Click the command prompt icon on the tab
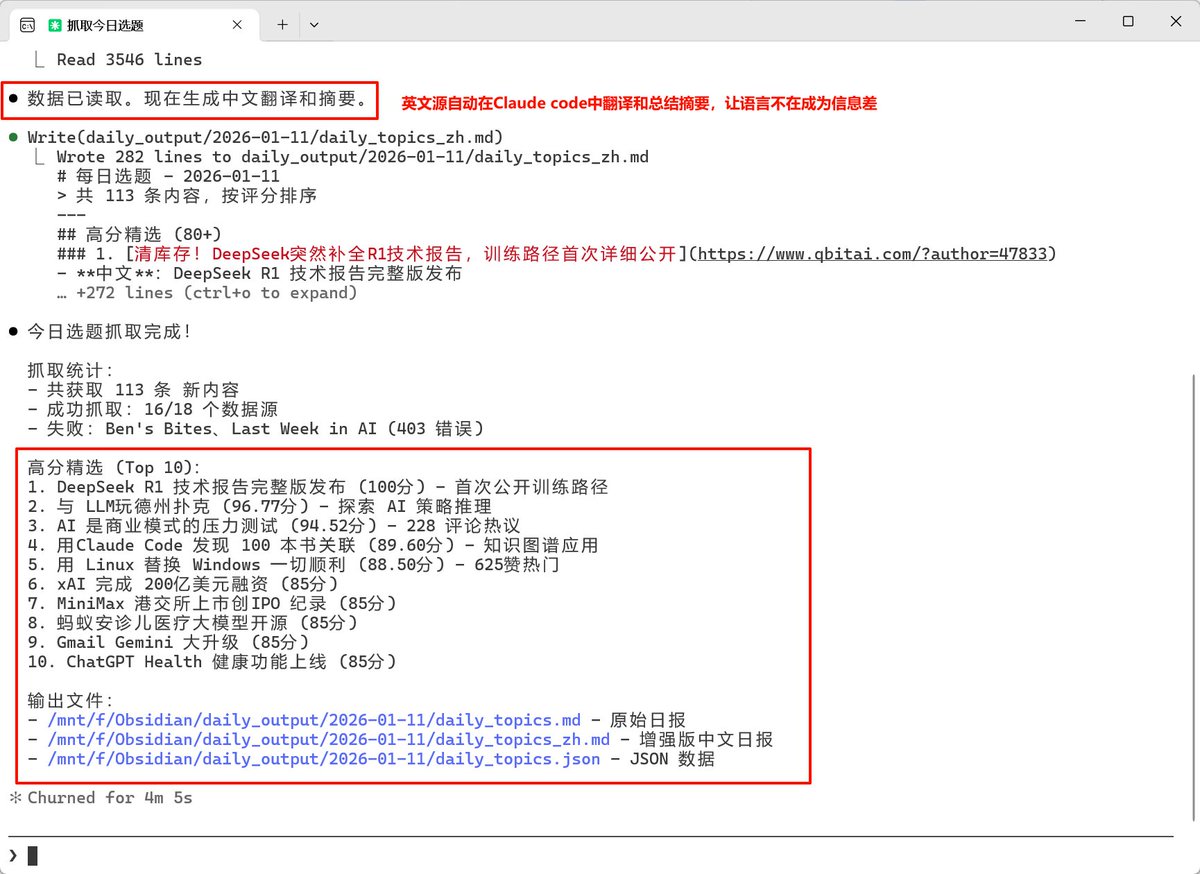The image size is (1200, 874). [x=27, y=23]
